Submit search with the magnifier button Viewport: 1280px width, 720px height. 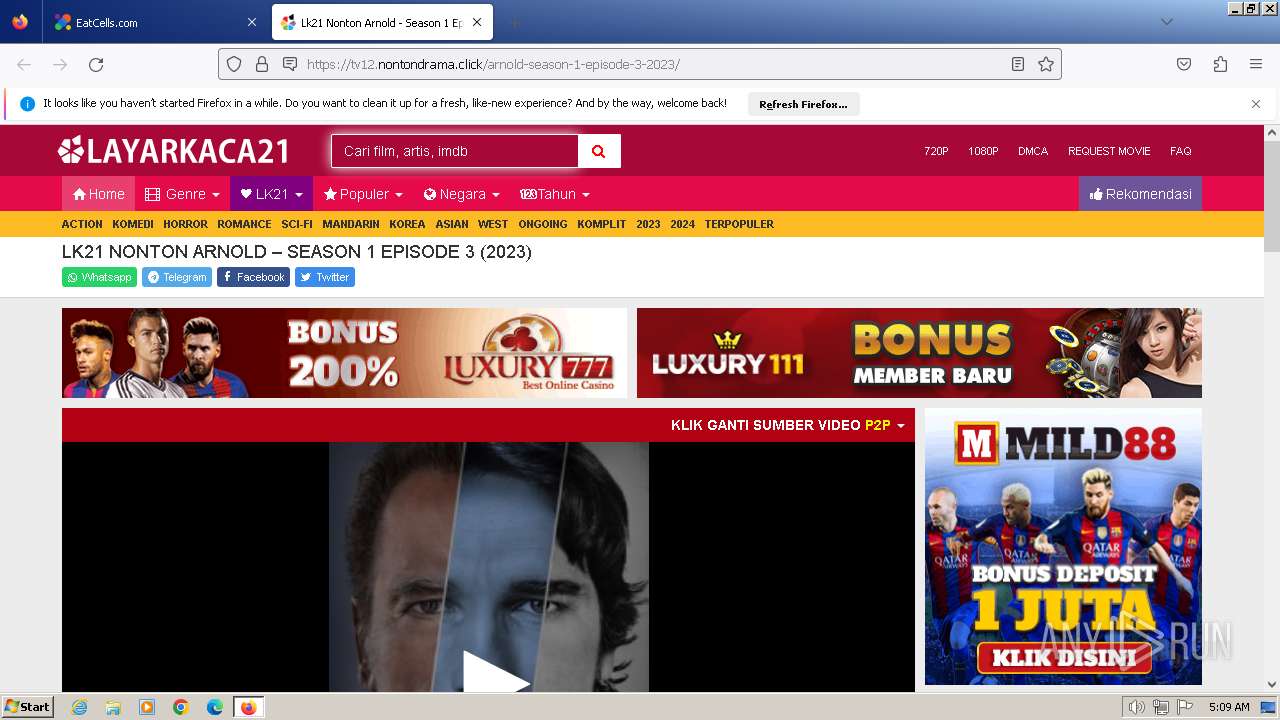(599, 151)
